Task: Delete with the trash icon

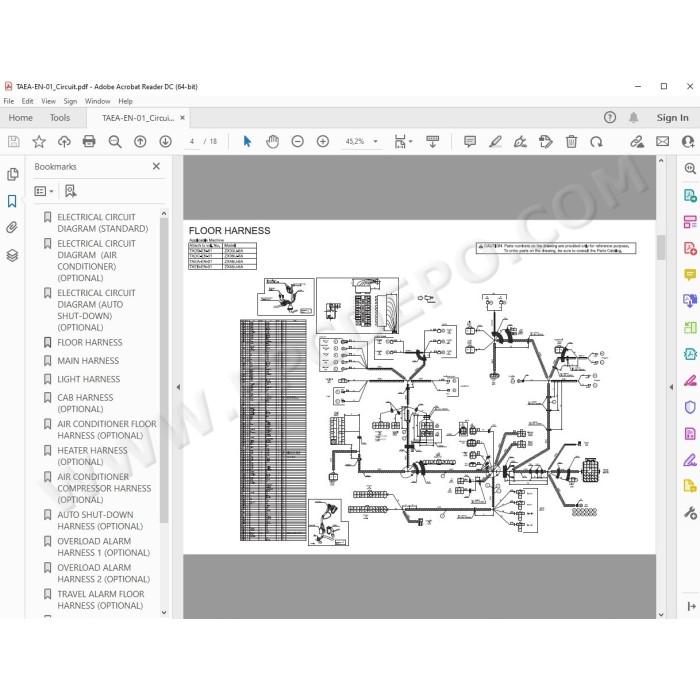Action: coord(571,142)
